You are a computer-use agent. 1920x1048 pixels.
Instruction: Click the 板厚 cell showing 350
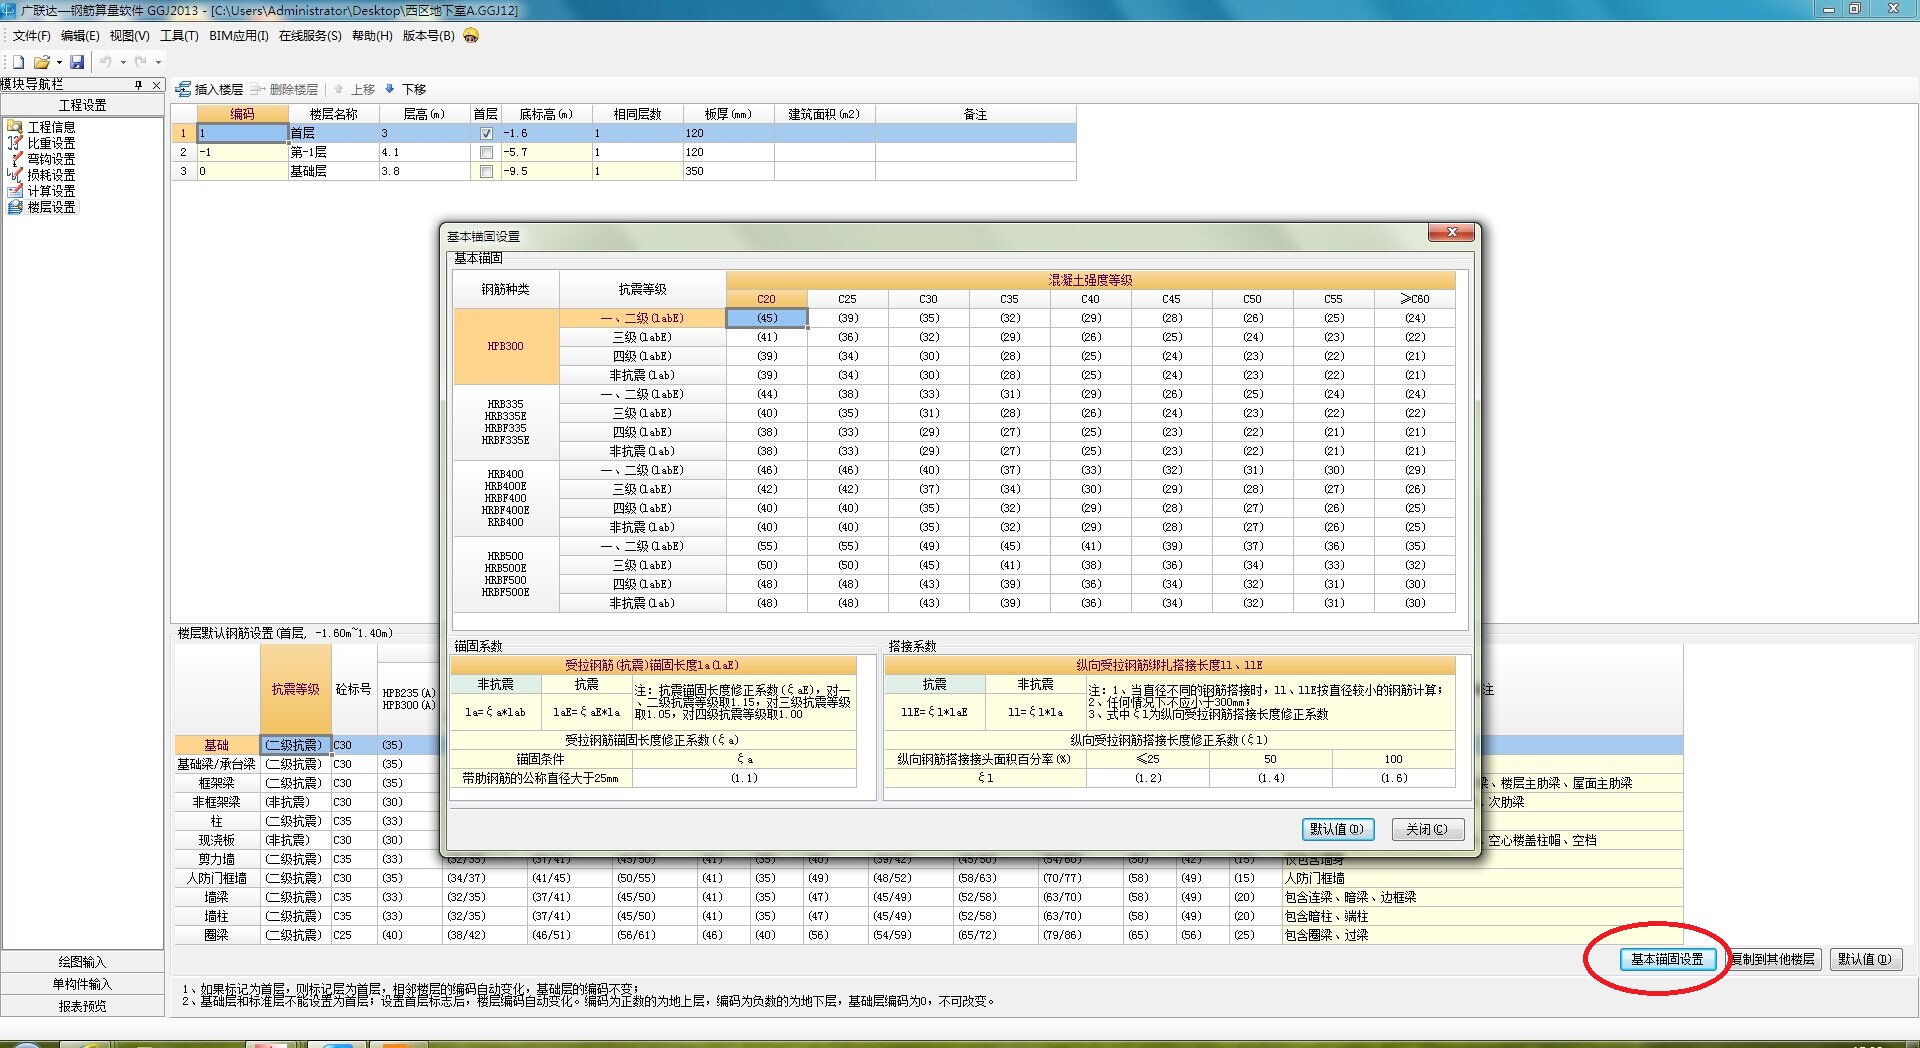(x=728, y=171)
